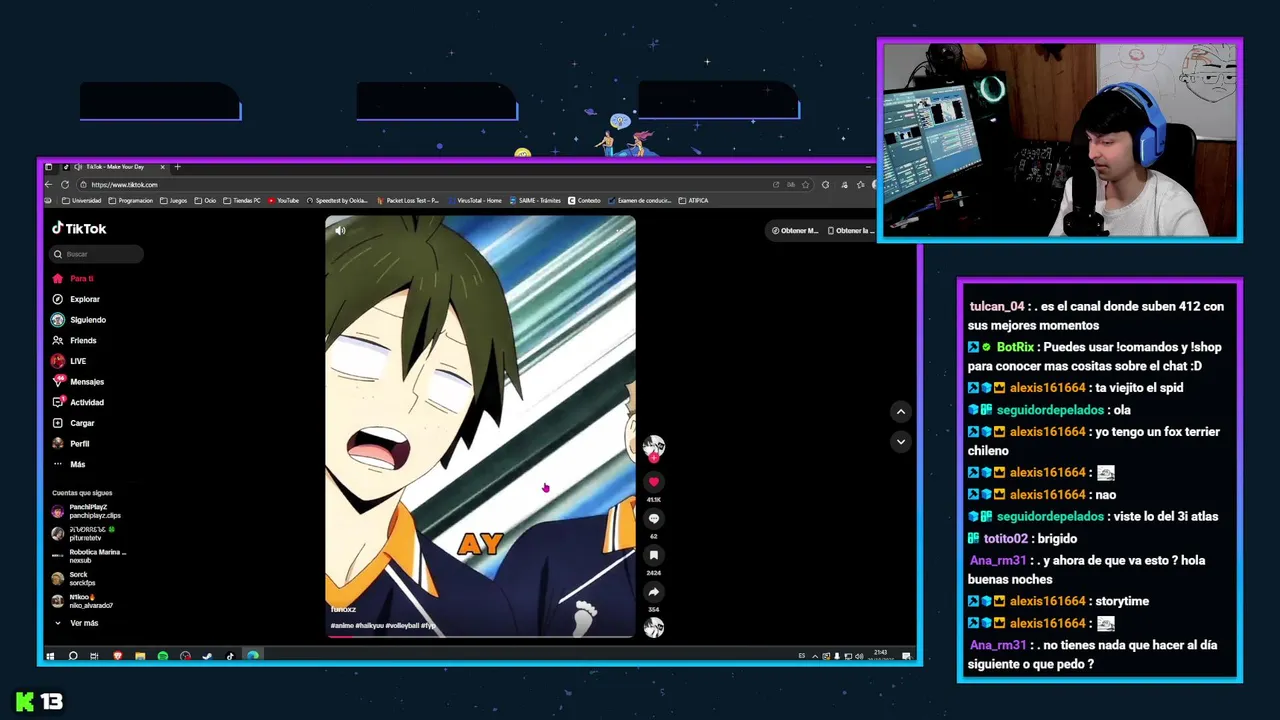Open the YouTube bookmark
1280x720 pixels.
click(x=283, y=201)
